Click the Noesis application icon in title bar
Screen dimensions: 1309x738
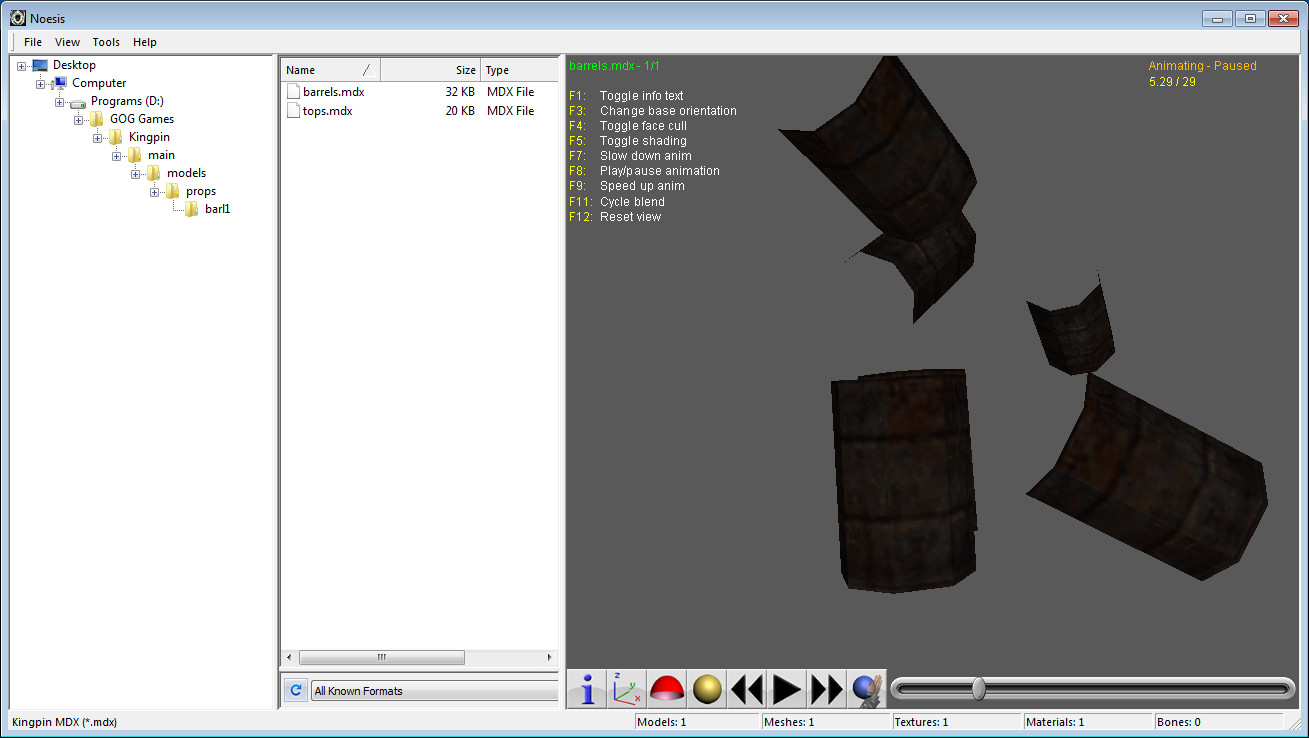click(17, 18)
